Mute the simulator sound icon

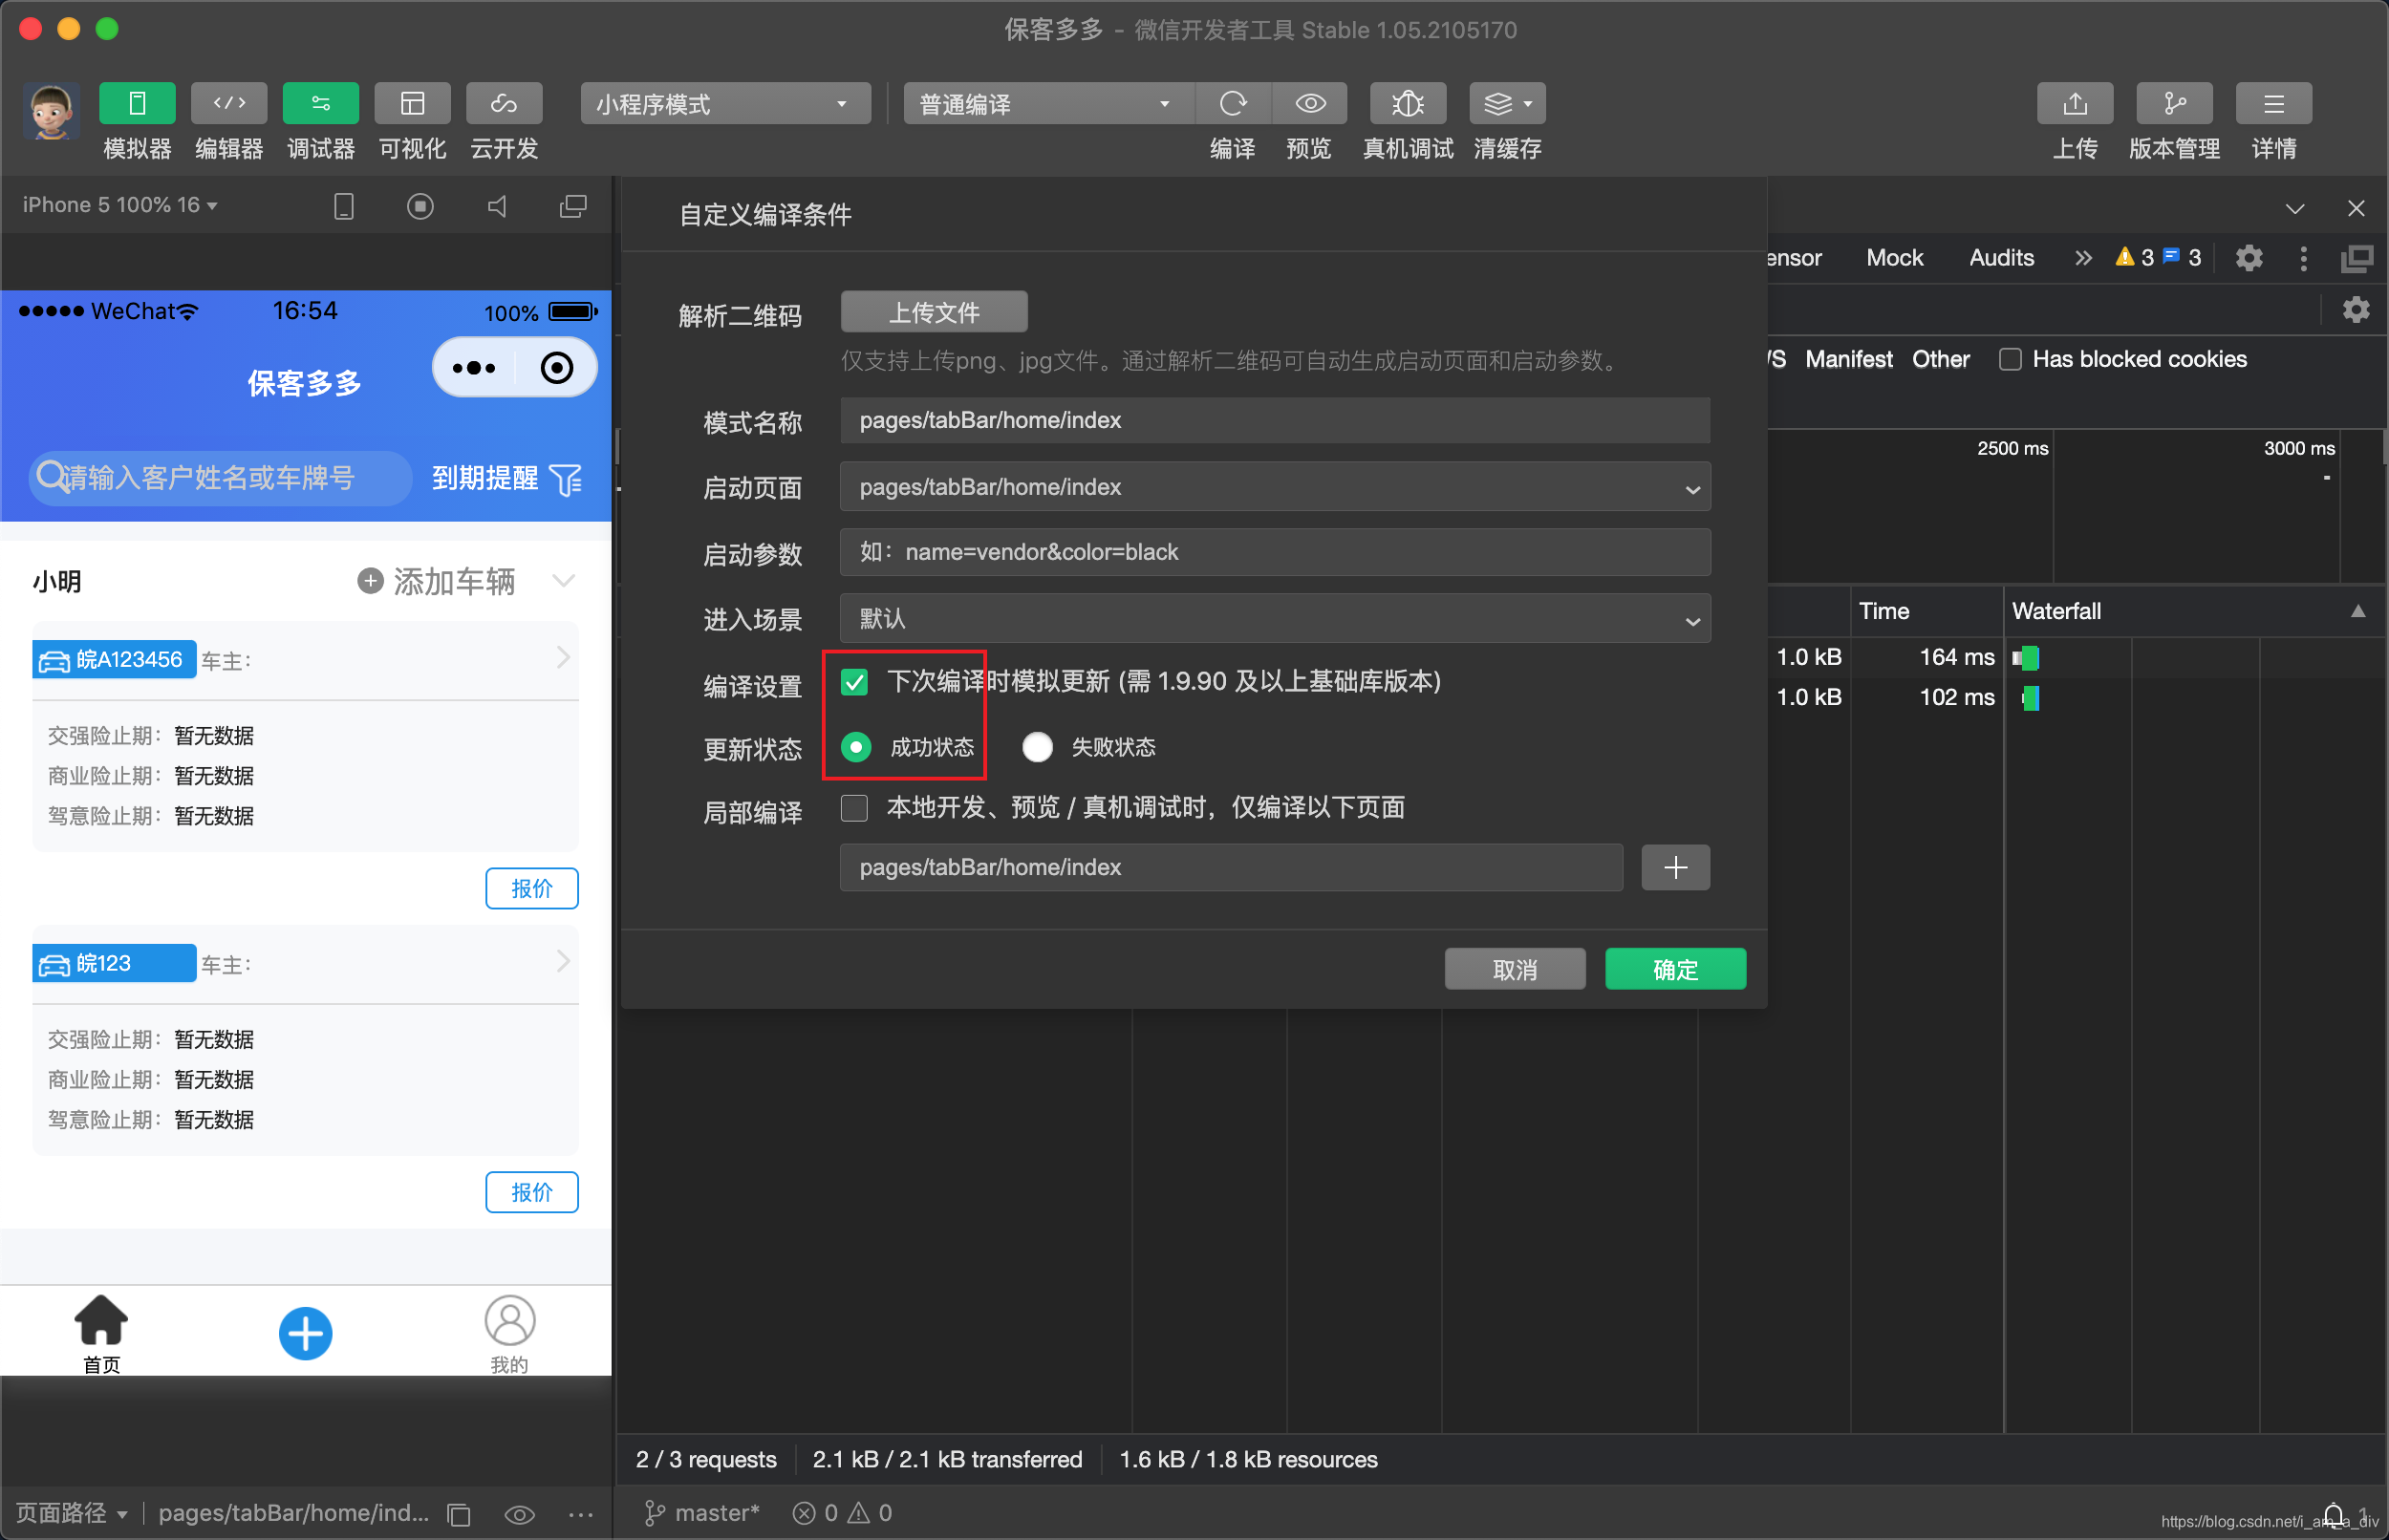pos(497,206)
